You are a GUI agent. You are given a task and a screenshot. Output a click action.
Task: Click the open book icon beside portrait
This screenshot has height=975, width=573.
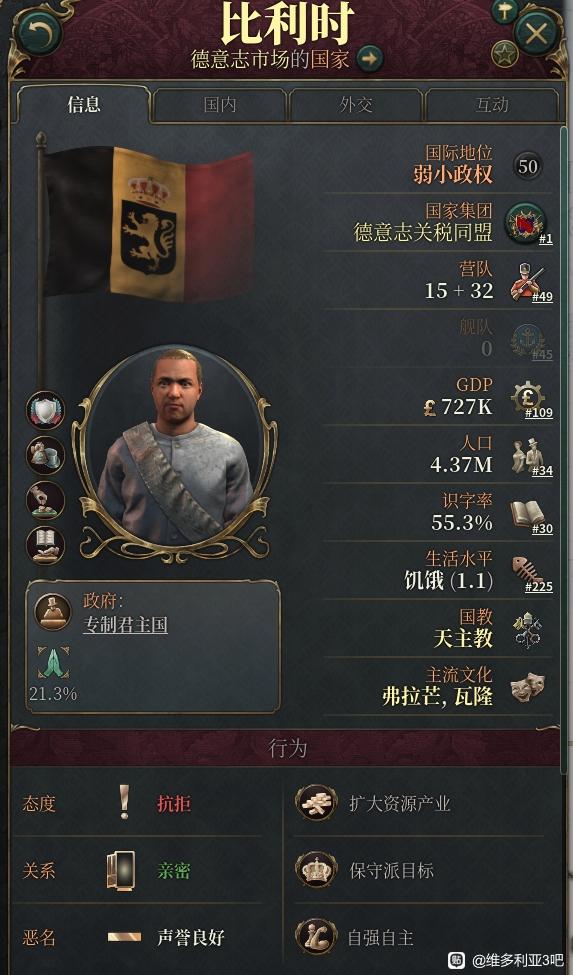[x=45, y=545]
